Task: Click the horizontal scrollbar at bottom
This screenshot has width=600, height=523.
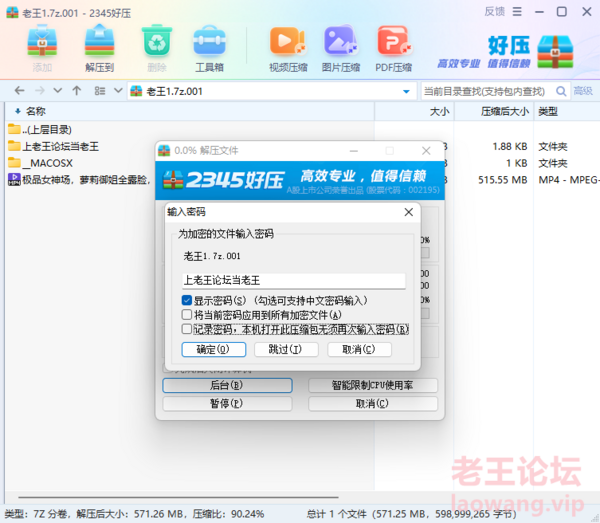Action: click(178, 497)
